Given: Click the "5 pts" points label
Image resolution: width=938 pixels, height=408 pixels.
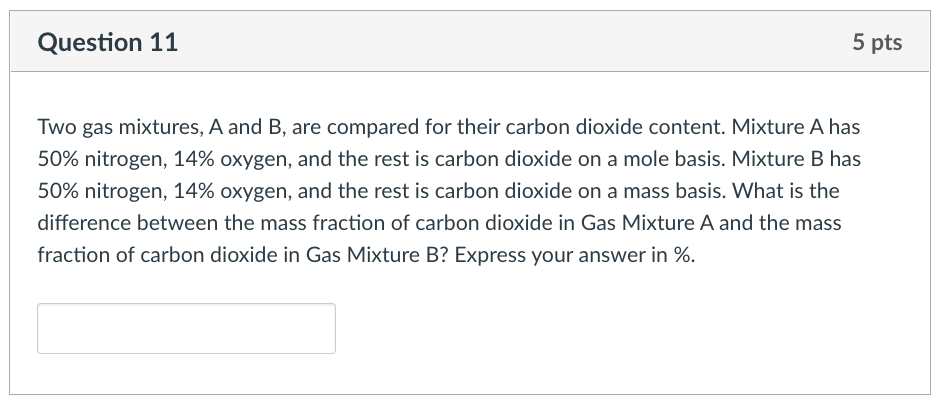Looking at the screenshot, I should coord(877,42).
